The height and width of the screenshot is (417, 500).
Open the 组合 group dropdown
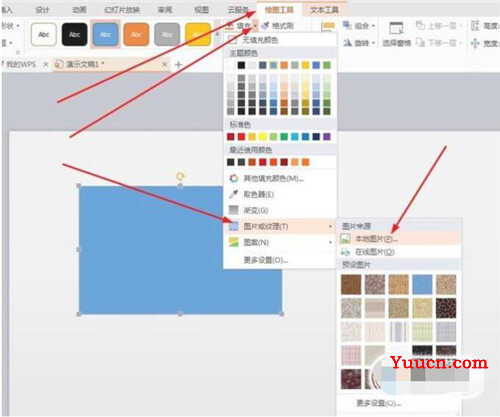(360, 25)
